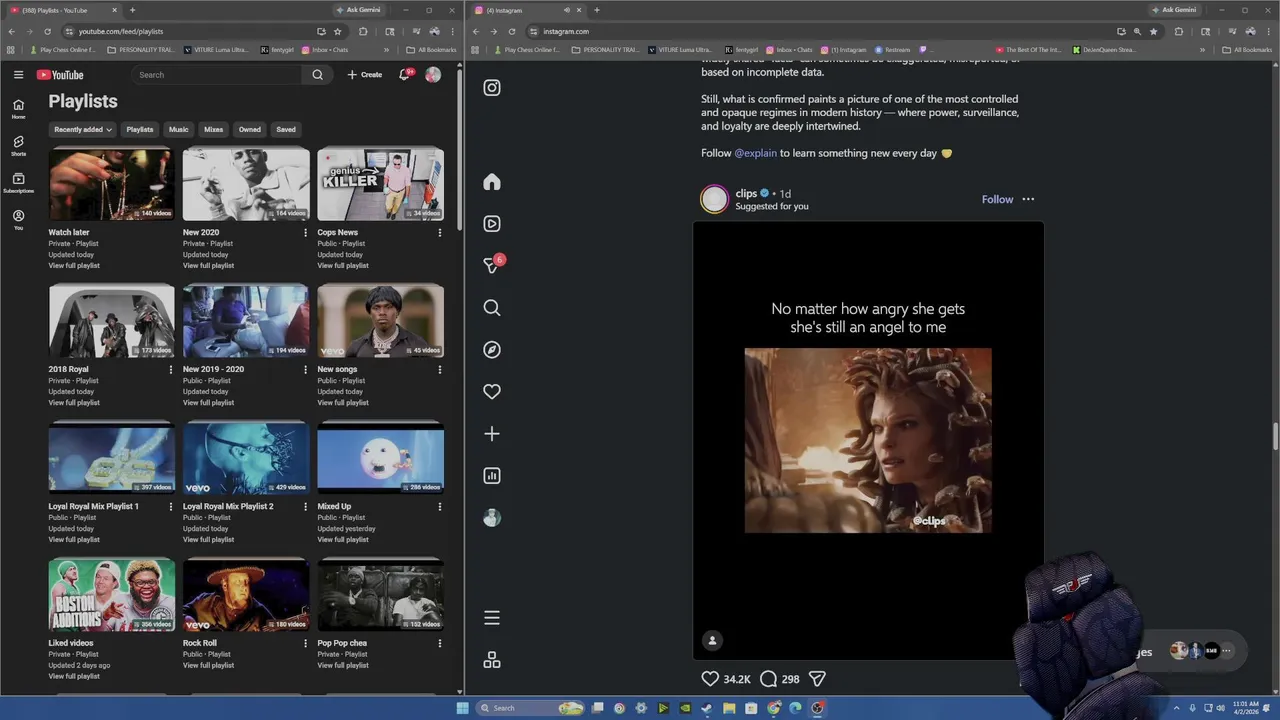1280x720 pixels.
Task: Open the YouTube hamburger guide menu
Action: (x=18, y=75)
